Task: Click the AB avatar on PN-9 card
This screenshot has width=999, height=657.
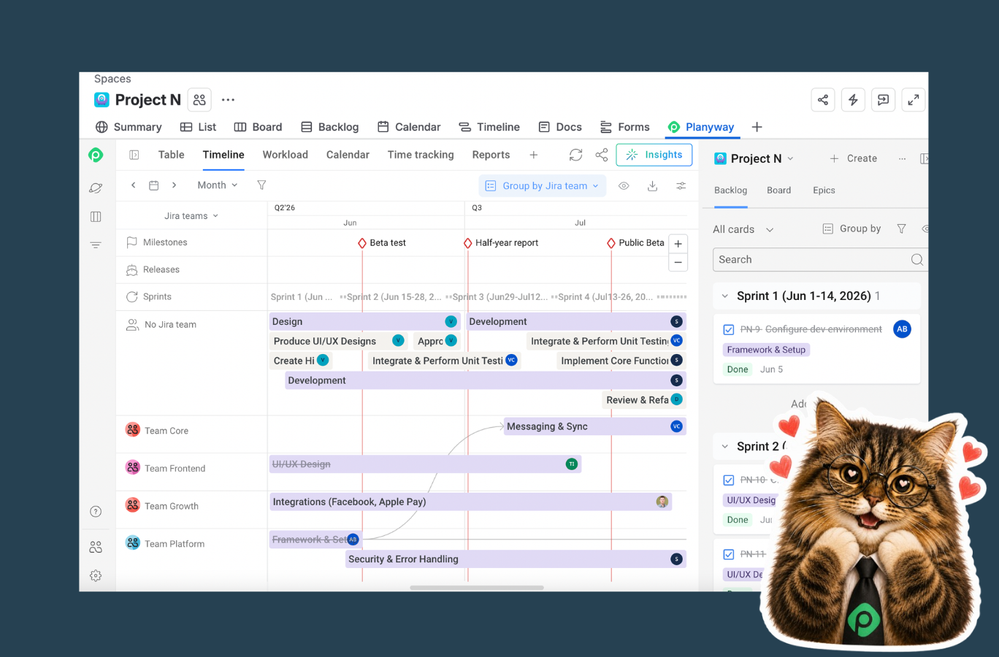Action: pos(902,329)
